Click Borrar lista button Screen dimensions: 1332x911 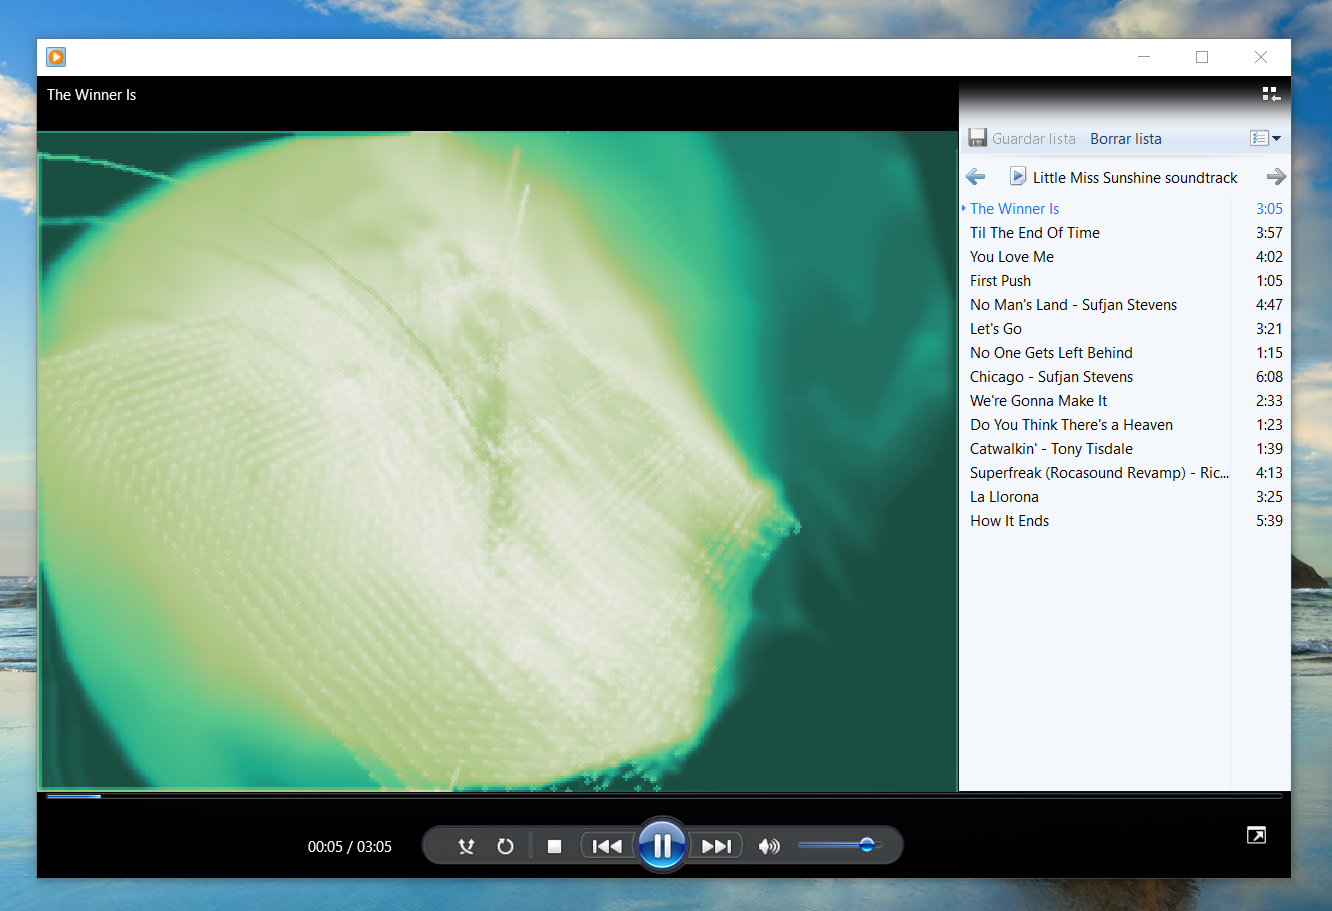[x=1125, y=138]
